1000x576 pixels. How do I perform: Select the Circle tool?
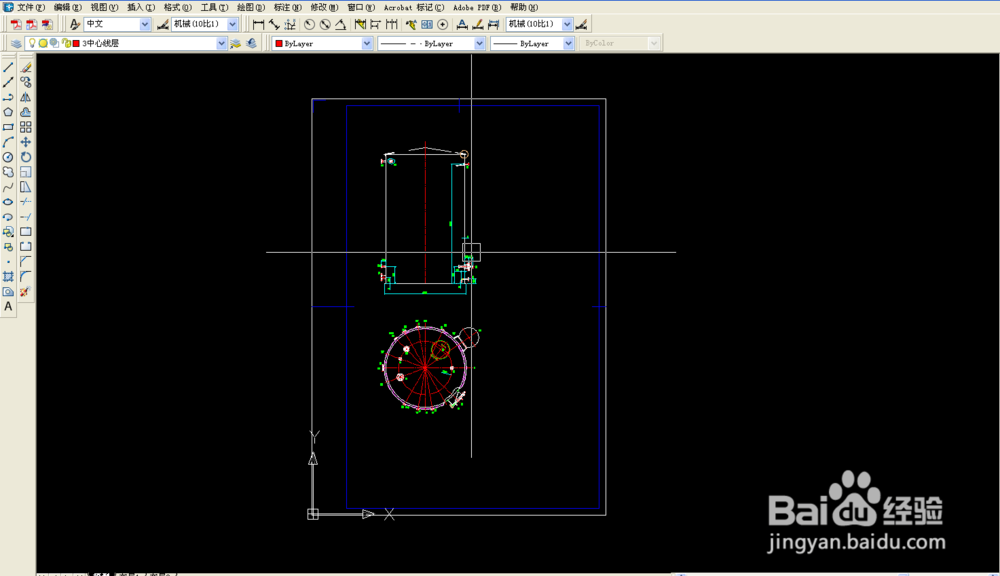tap(8, 157)
